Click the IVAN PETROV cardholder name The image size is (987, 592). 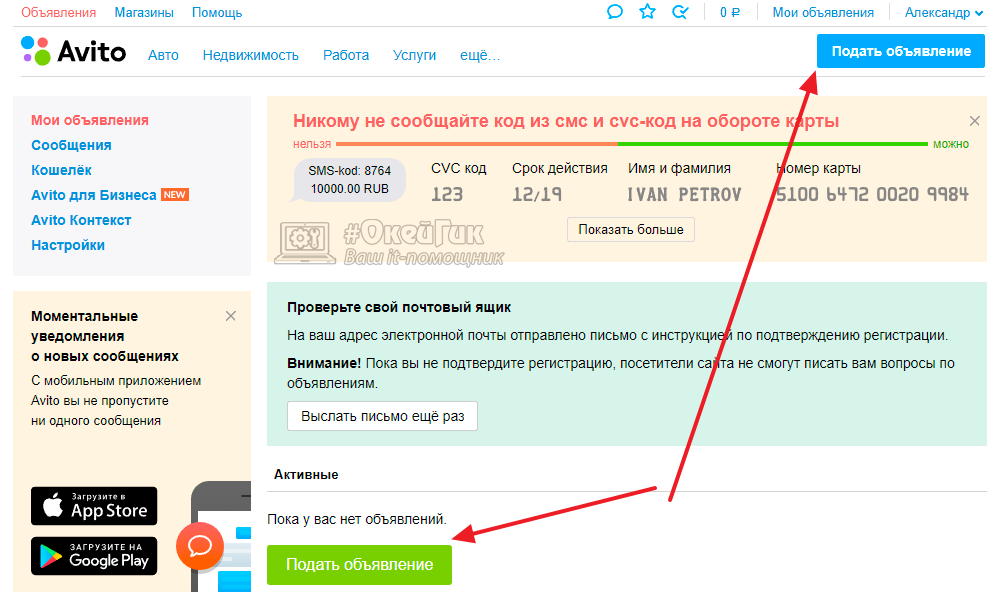pyautogui.click(x=684, y=195)
